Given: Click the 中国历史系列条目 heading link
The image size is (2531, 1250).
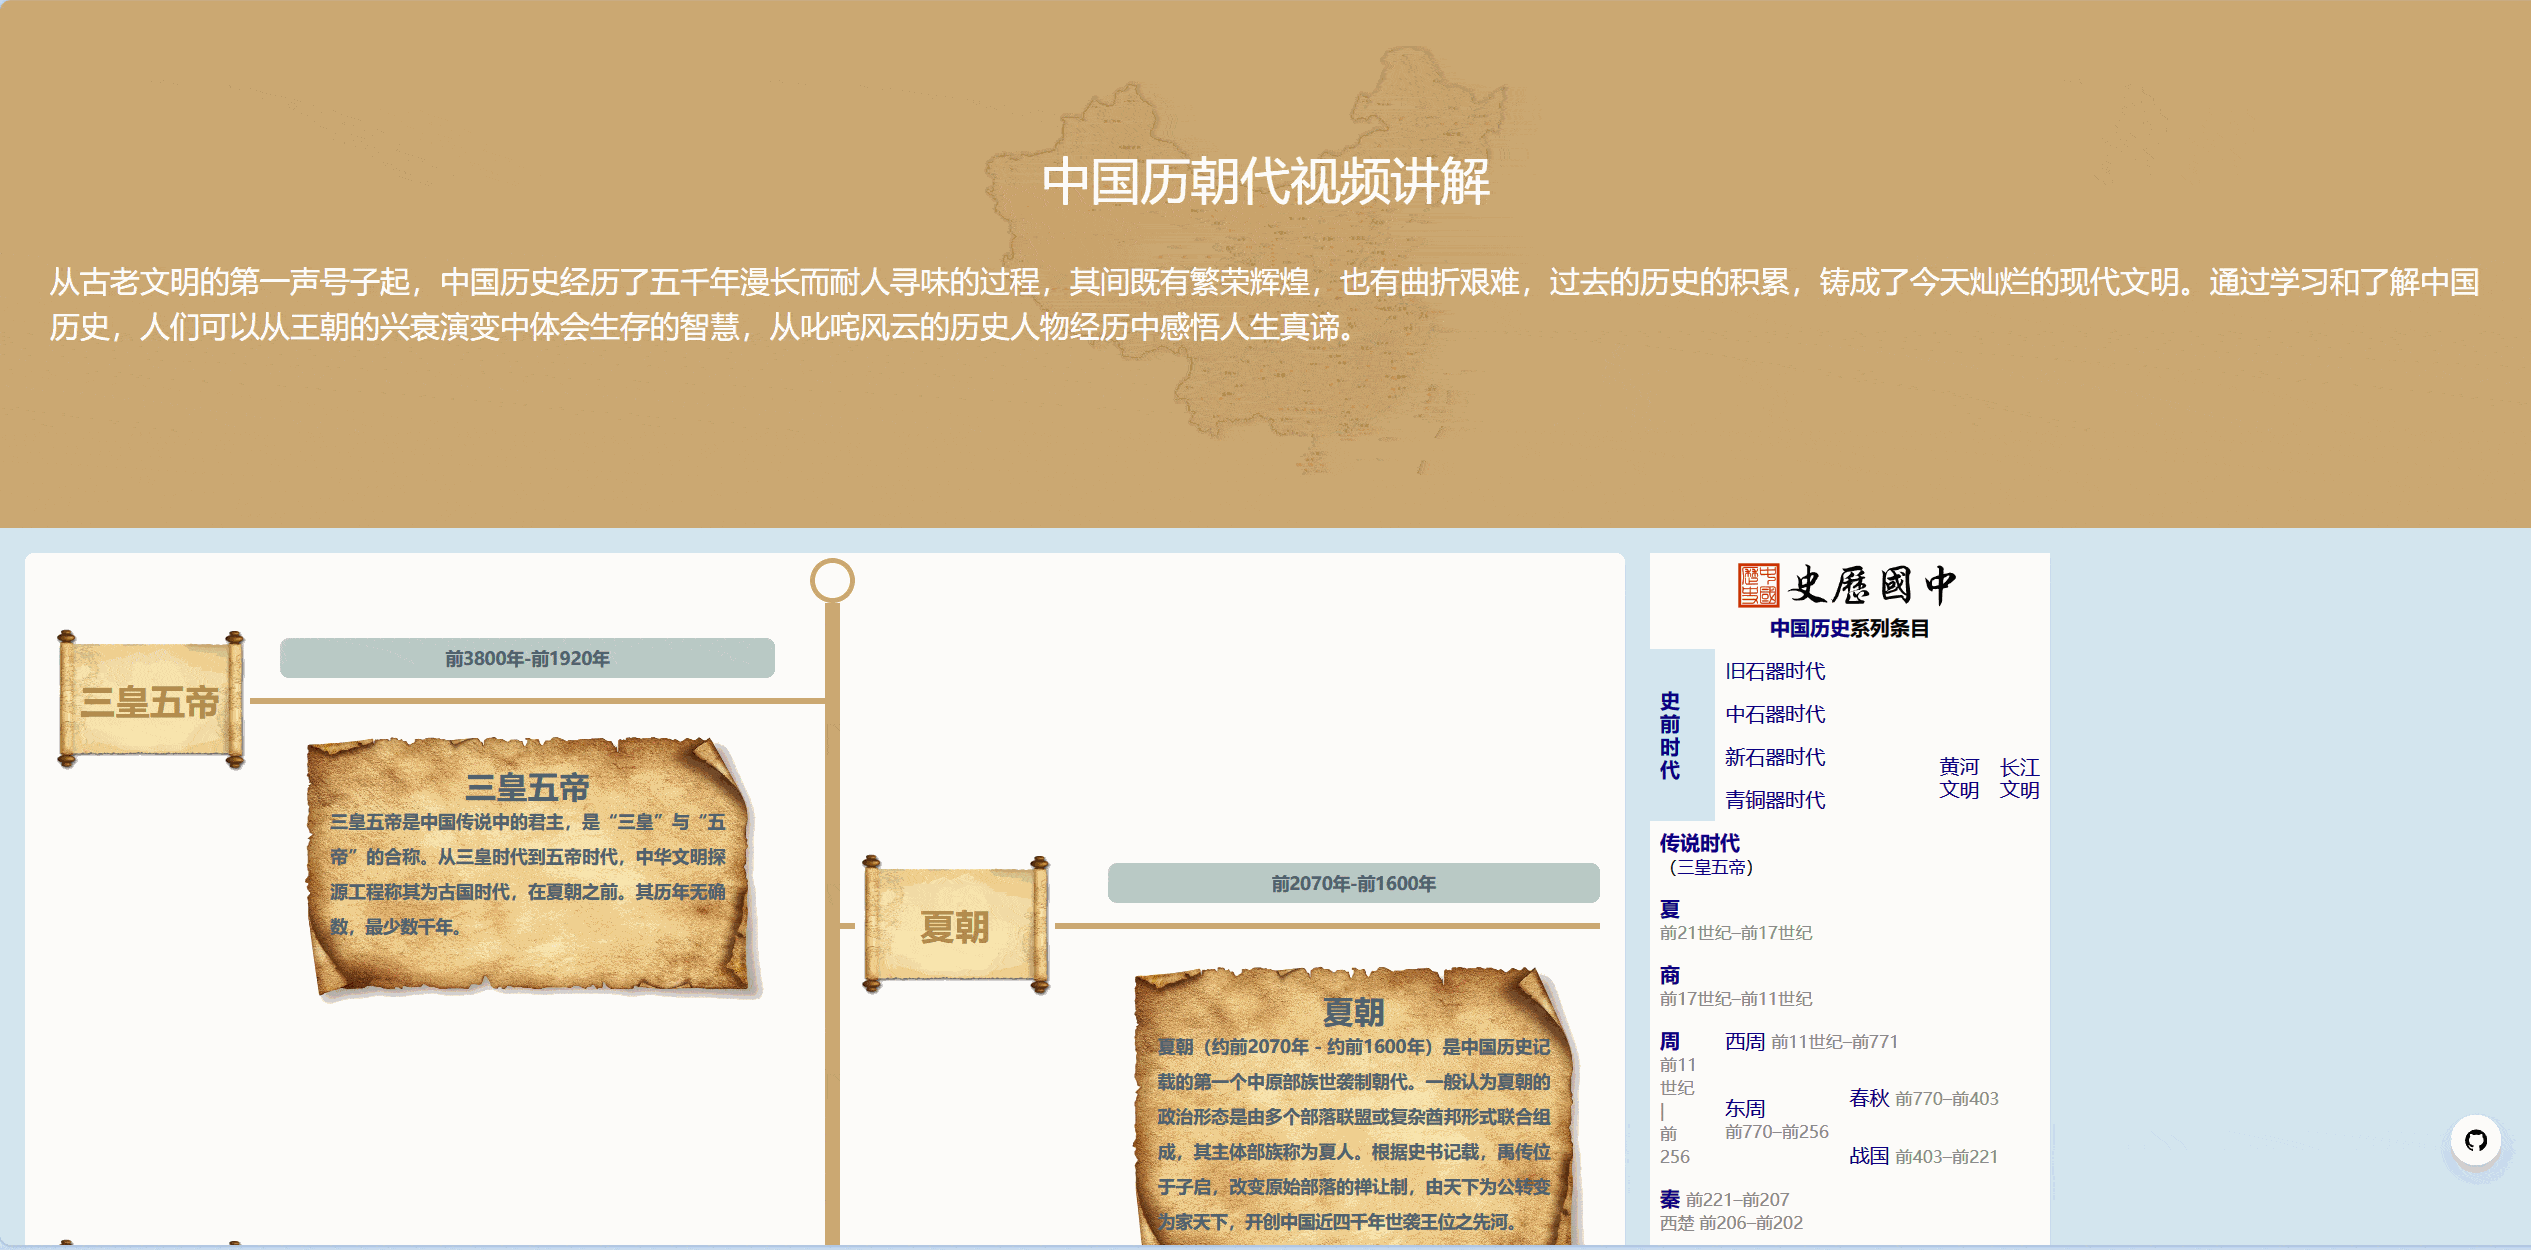Looking at the screenshot, I should (x=1809, y=628).
